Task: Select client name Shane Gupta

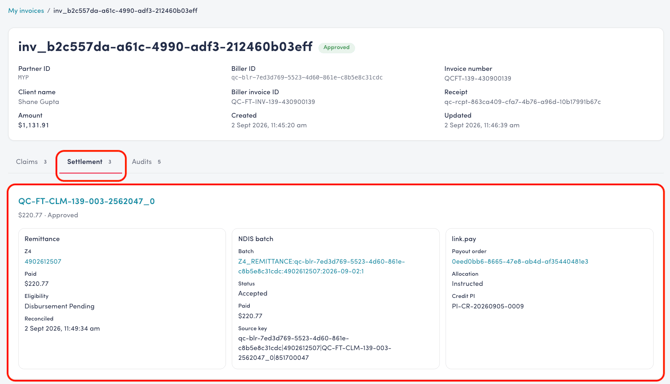Action: click(38, 102)
